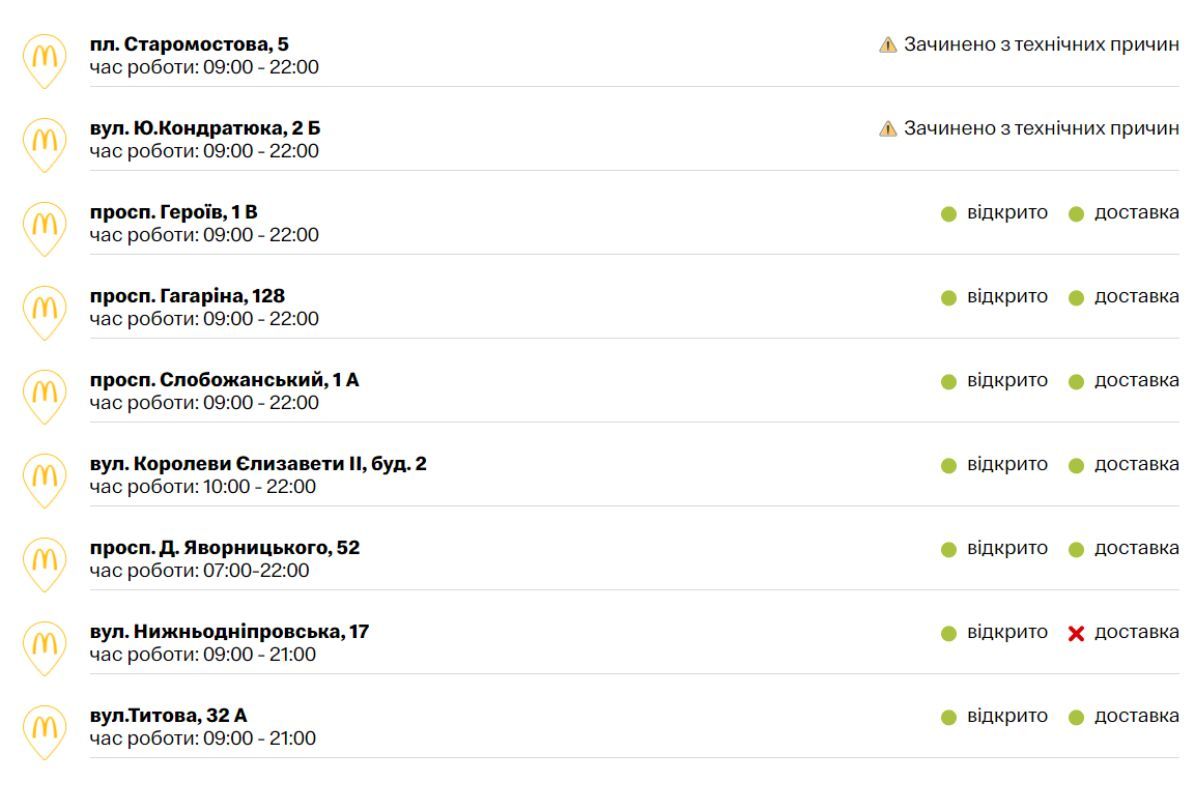Toggle the open status dot for вул.Титова, 32 А
Image resolution: width=1200 pixels, height=800 pixels.
click(949, 716)
